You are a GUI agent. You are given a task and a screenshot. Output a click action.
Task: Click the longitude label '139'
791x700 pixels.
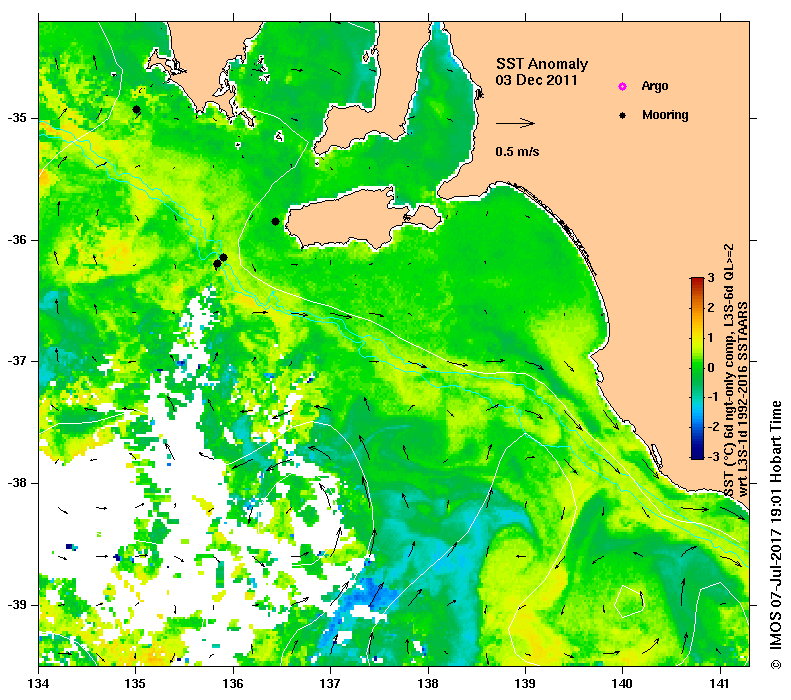point(526,684)
